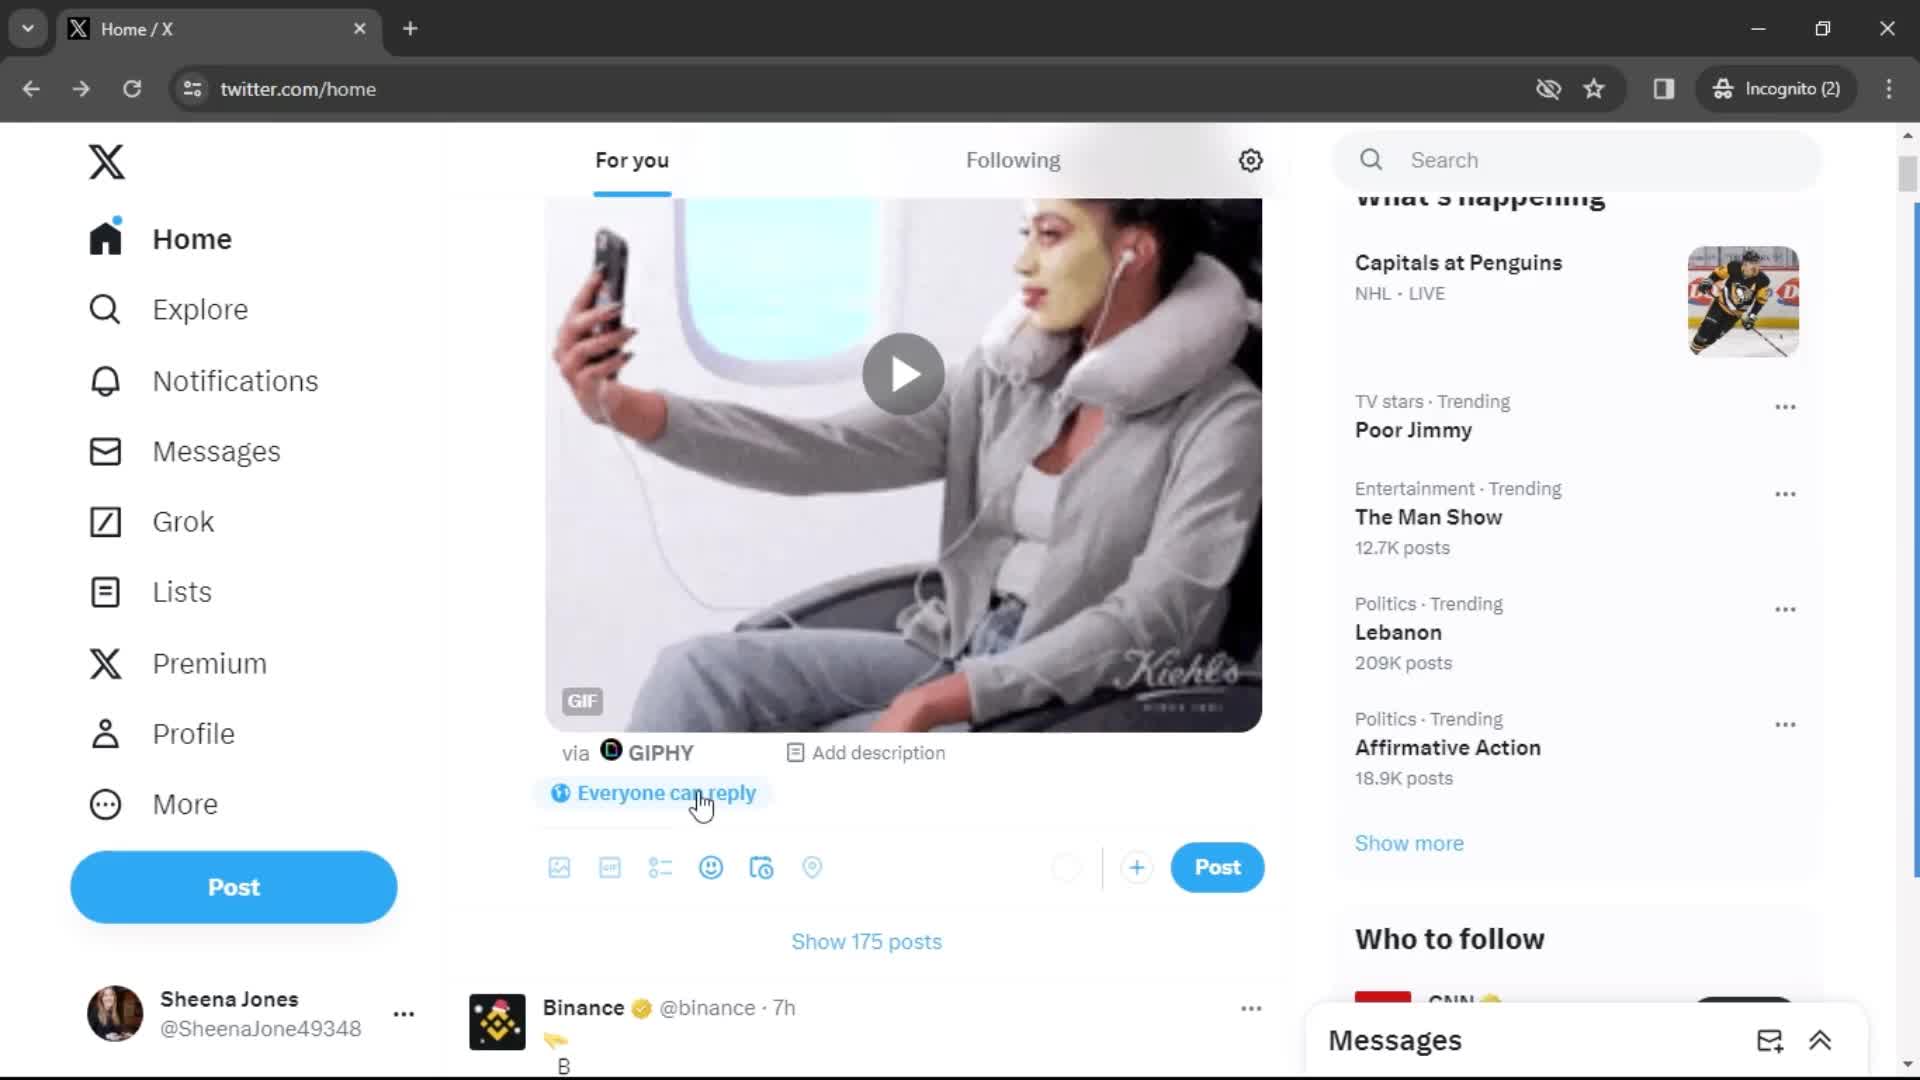Switch to the For you tab
Screen dimensions: 1920x1080
point(630,160)
